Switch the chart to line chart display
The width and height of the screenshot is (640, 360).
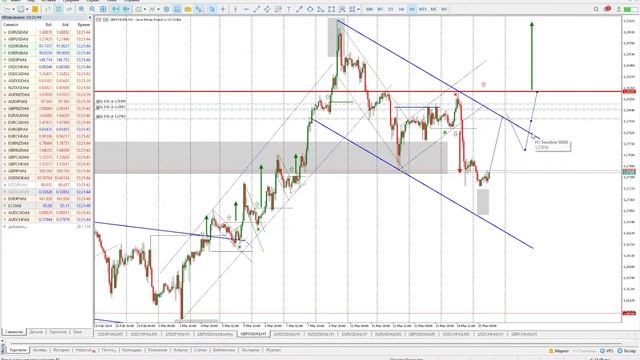coord(69,9)
